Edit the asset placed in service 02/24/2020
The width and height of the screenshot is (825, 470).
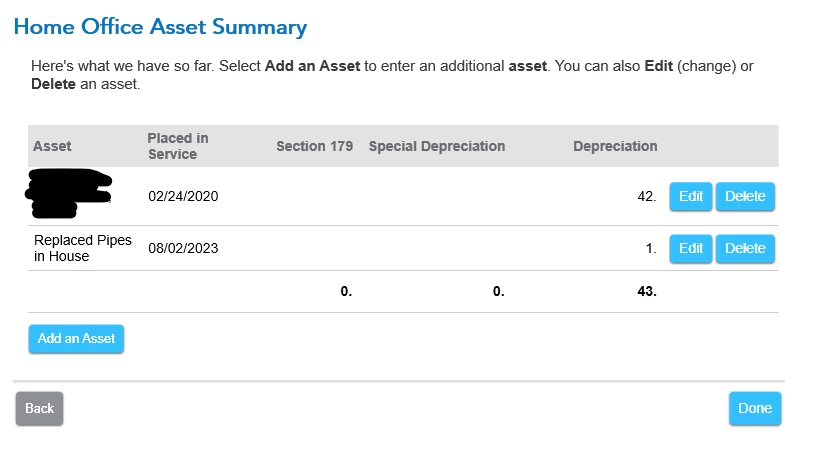[690, 196]
